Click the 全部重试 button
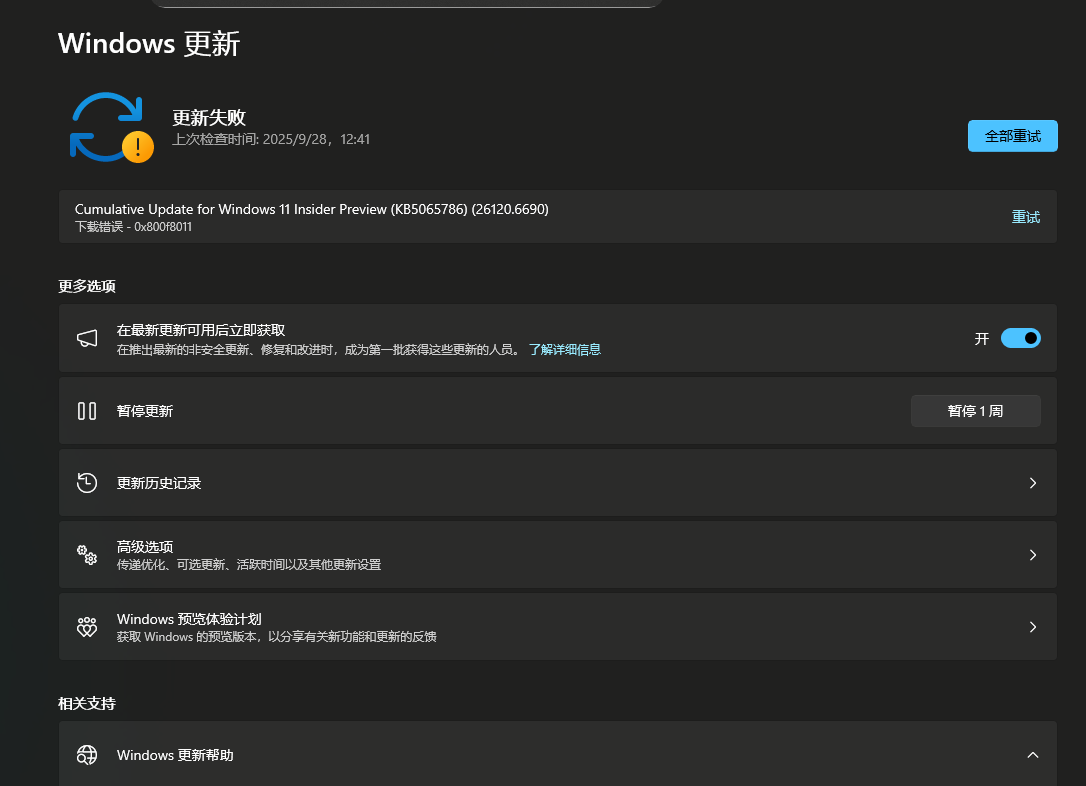This screenshot has width=1086, height=786. tap(1013, 136)
